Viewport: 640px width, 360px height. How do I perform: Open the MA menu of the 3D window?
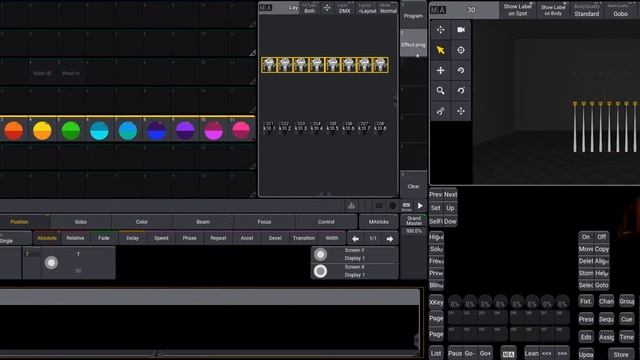coord(438,10)
